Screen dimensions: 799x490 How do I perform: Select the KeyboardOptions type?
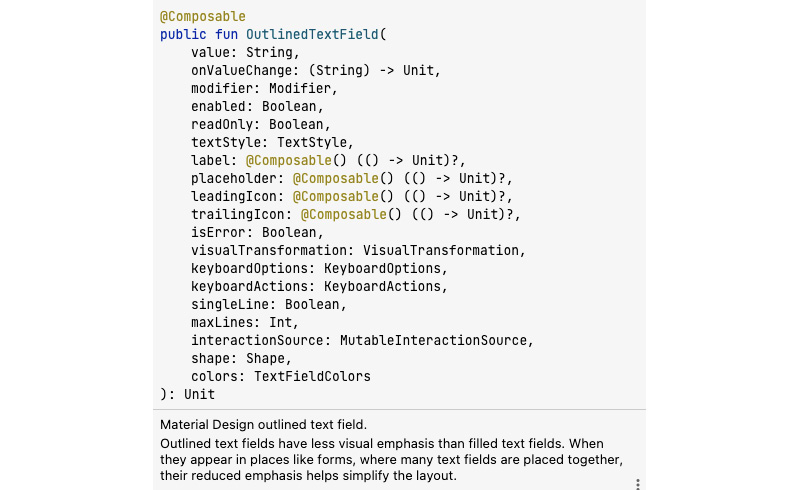click(x=383, y=268)
